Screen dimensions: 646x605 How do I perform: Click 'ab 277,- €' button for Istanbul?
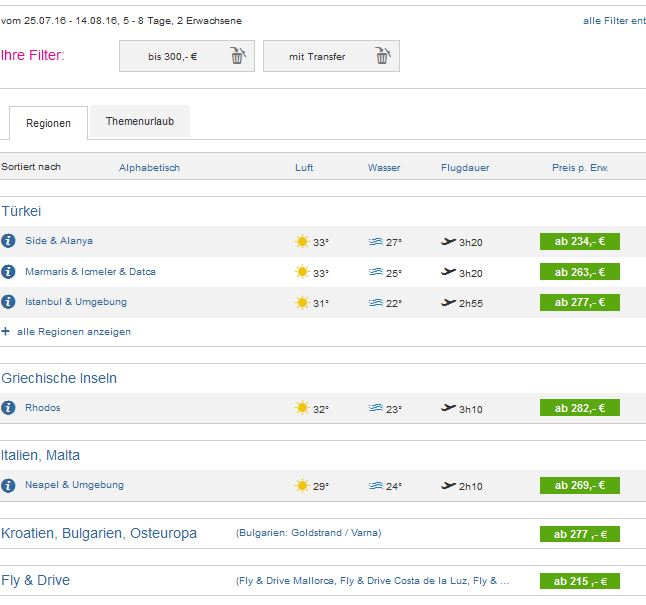(580, 302)
